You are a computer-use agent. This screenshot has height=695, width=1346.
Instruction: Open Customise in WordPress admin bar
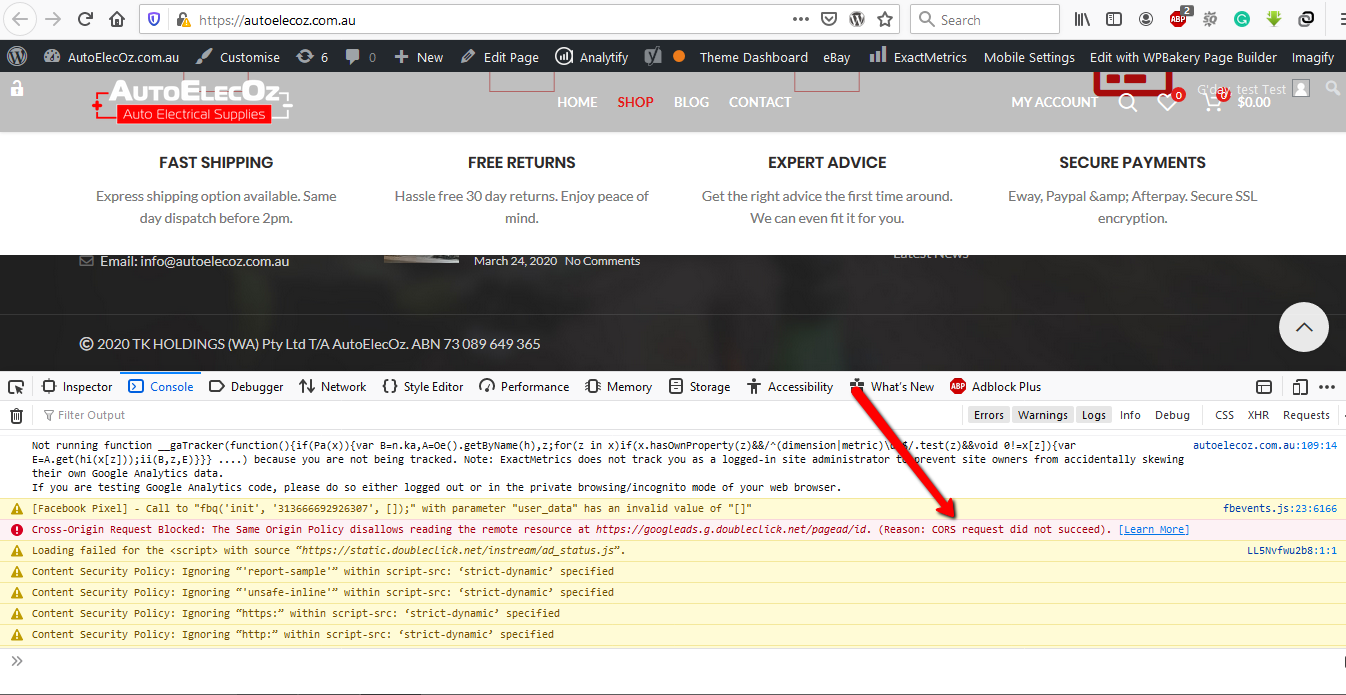coord(238,57)
